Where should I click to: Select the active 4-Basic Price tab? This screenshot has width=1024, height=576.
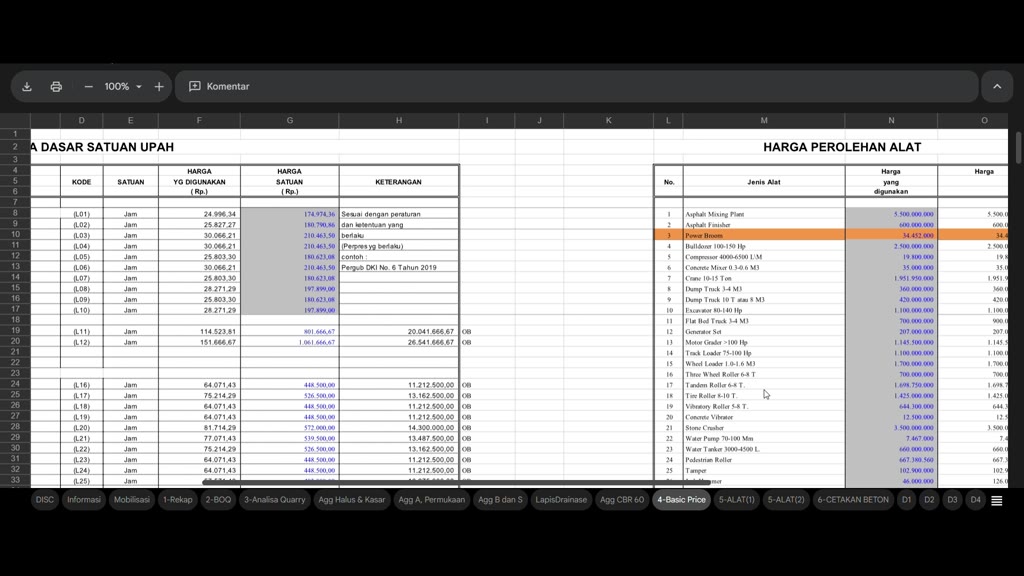pyautogui.click(x=681, y=500)
